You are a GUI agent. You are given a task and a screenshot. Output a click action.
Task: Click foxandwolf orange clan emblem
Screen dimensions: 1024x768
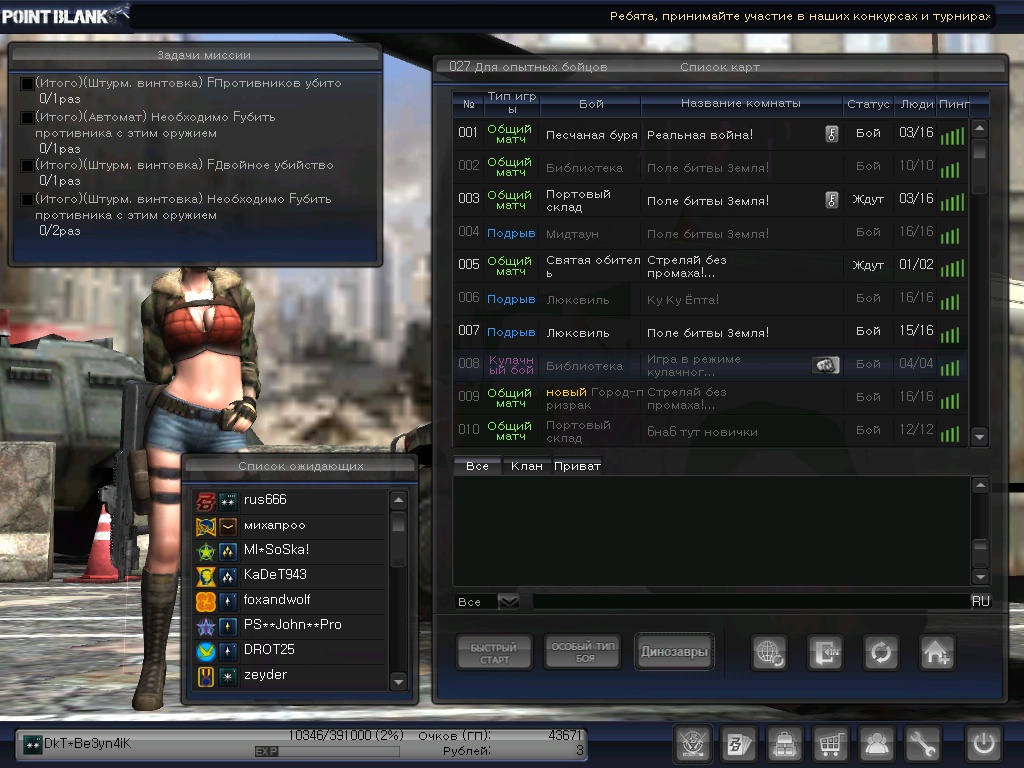206,601
